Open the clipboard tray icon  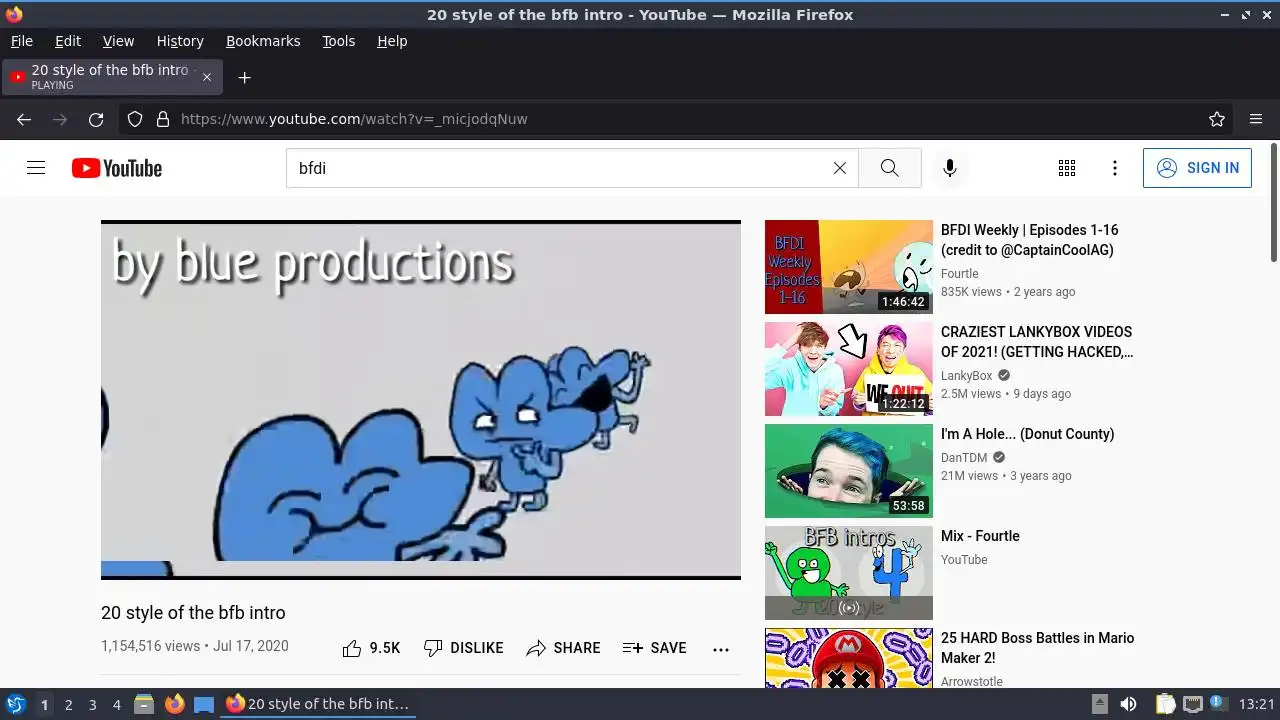1165,704
